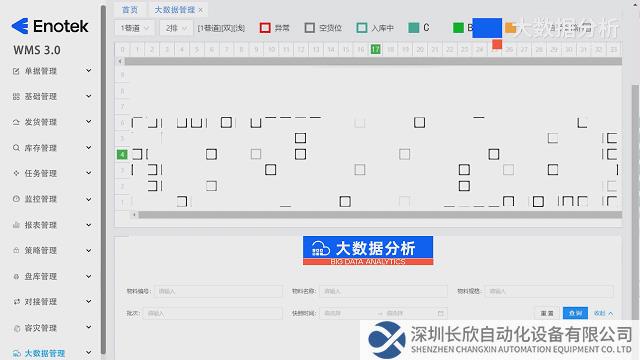This screenshot has height=360, width=640.
Task: Click the 库存管理 magnifier icon
Action: 16,148
